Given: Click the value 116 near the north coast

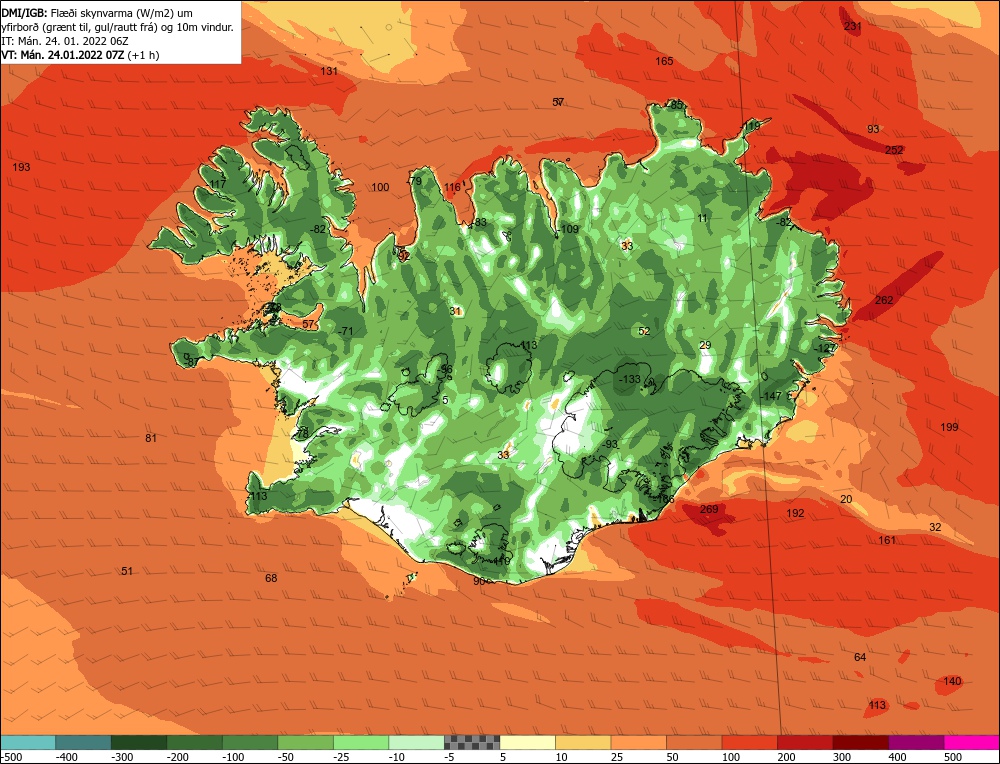Looking at the screenshot, I should (452, 187).
